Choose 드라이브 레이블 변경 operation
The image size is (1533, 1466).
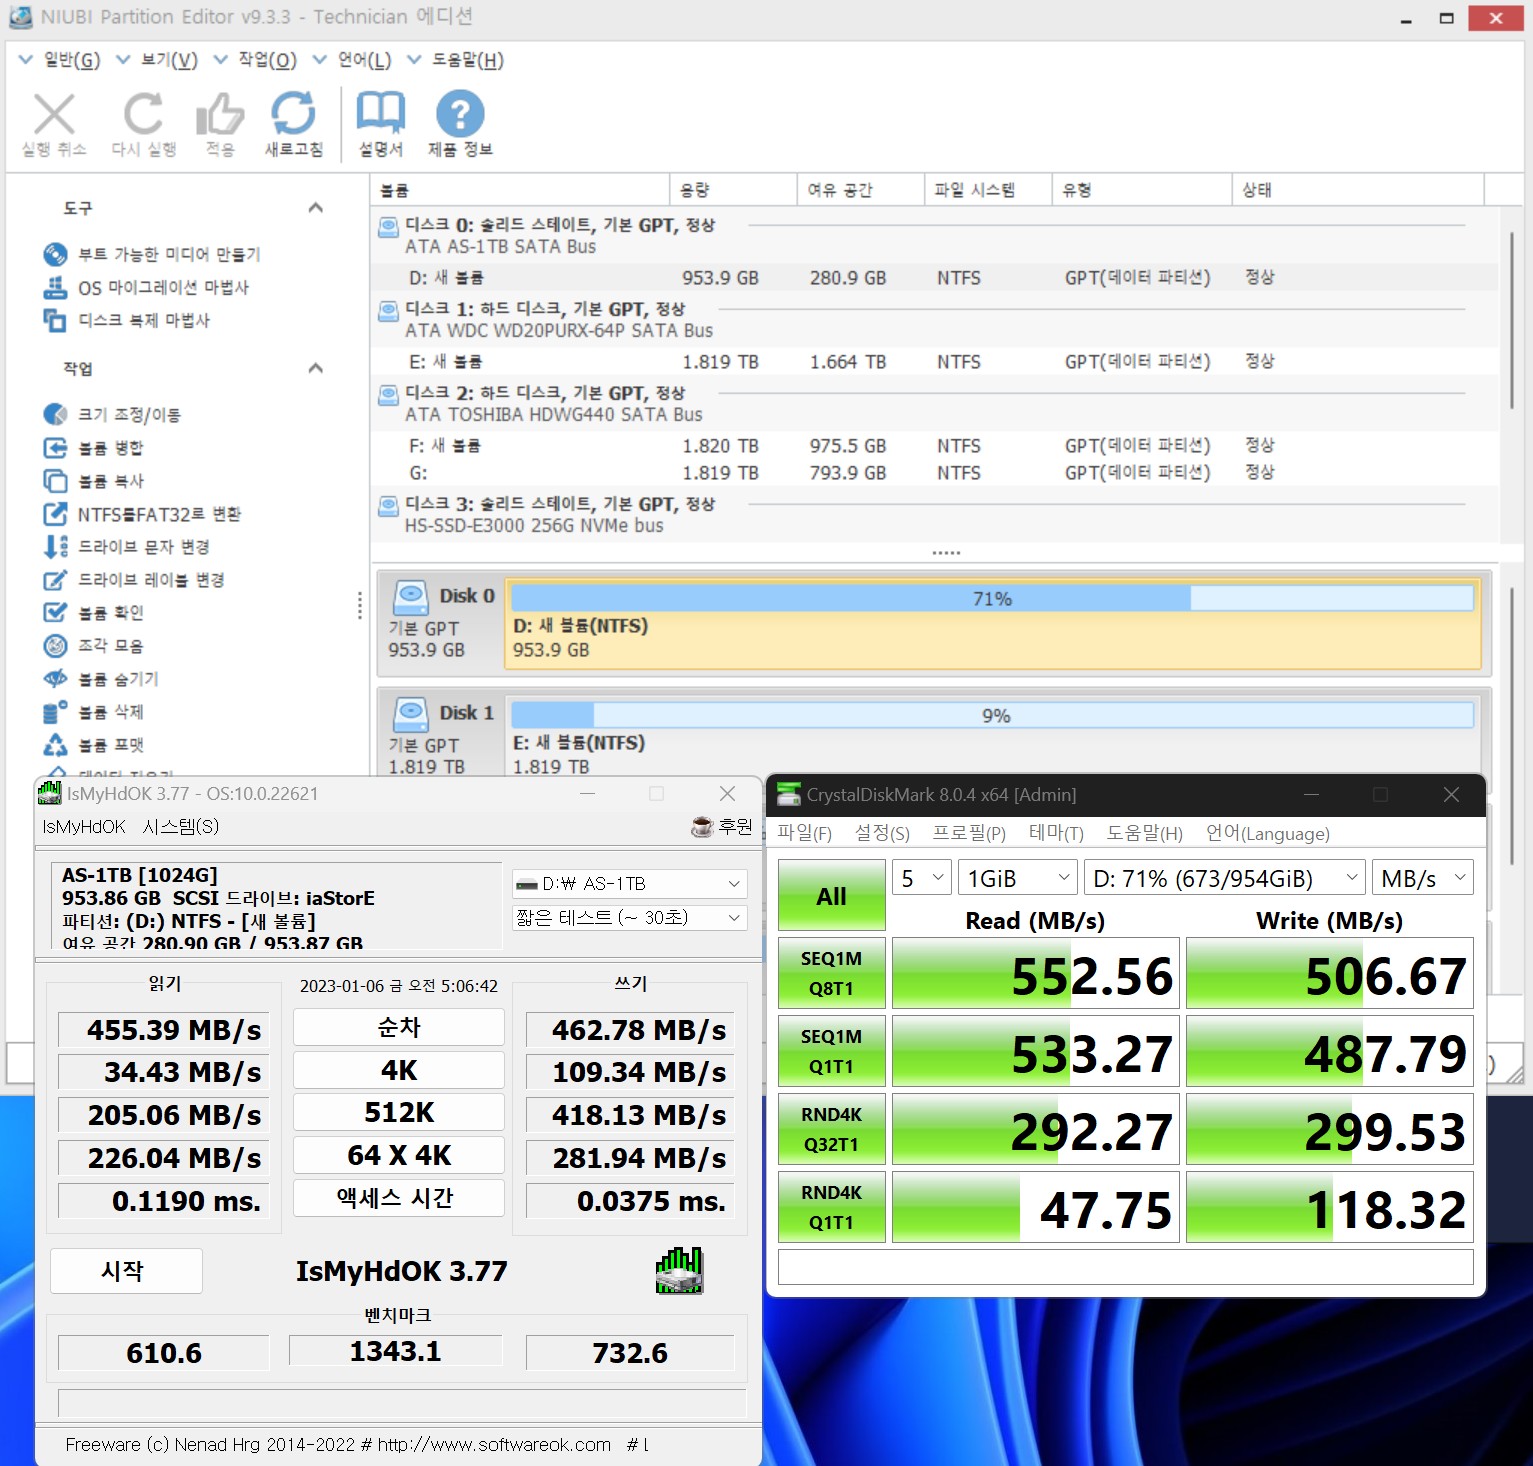[134, 579]
